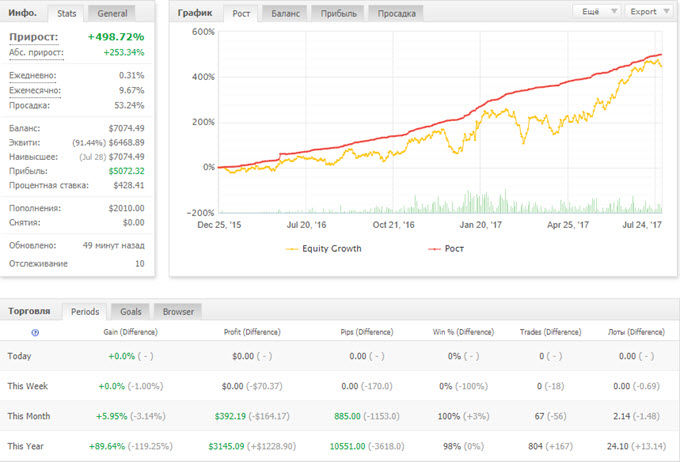This screenshot has width=680, height=462.
Task: Select the Рост chart tab
Action: click(241, 13)
